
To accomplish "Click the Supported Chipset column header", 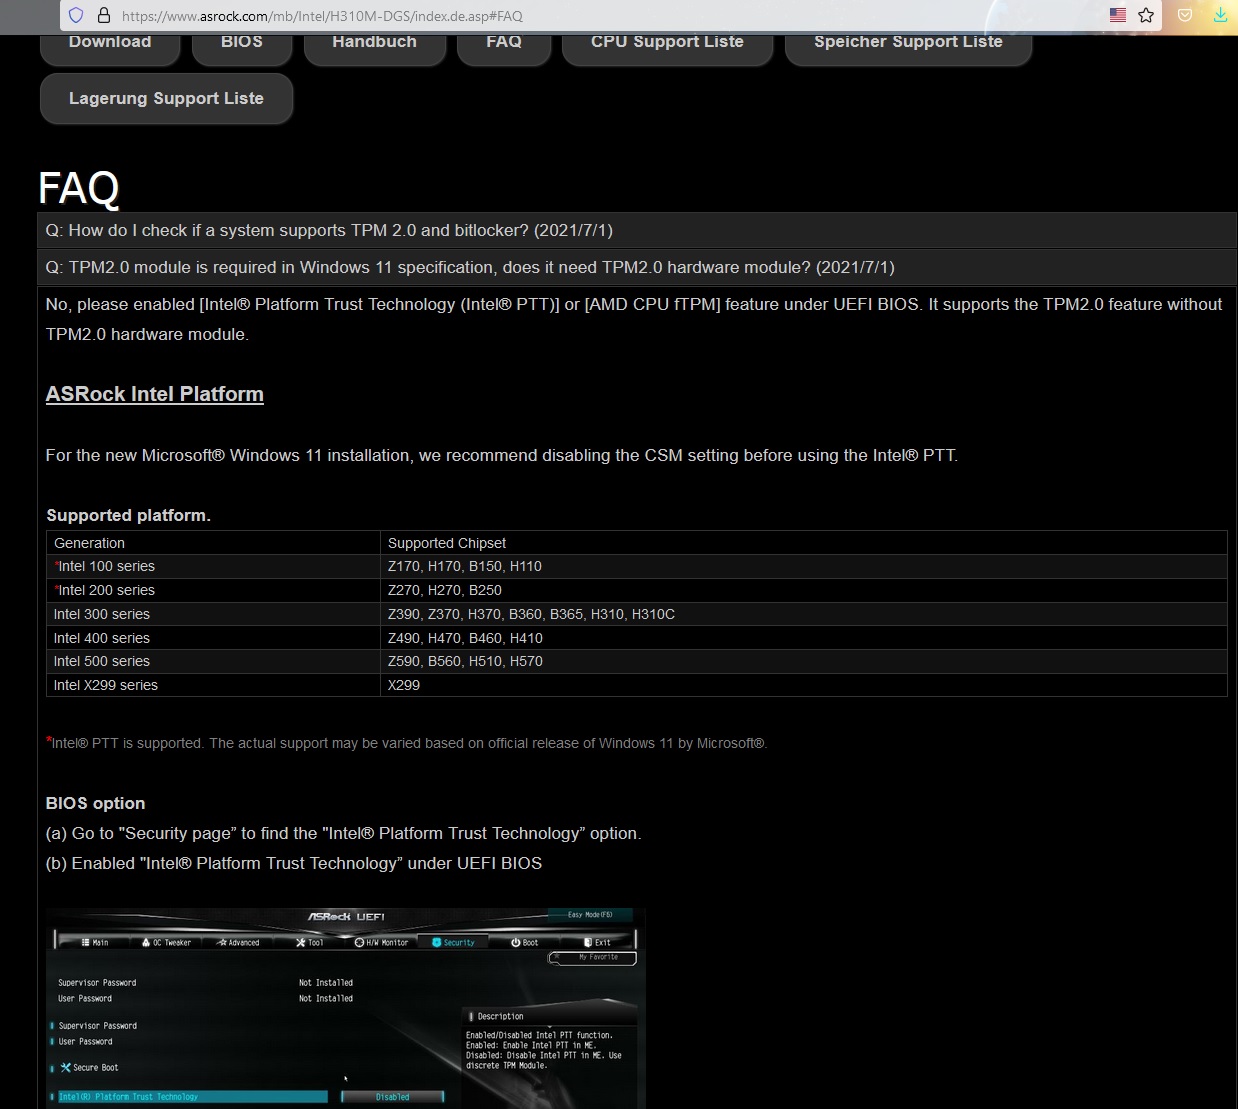I will pyautogui.click(x=804, y=543).
